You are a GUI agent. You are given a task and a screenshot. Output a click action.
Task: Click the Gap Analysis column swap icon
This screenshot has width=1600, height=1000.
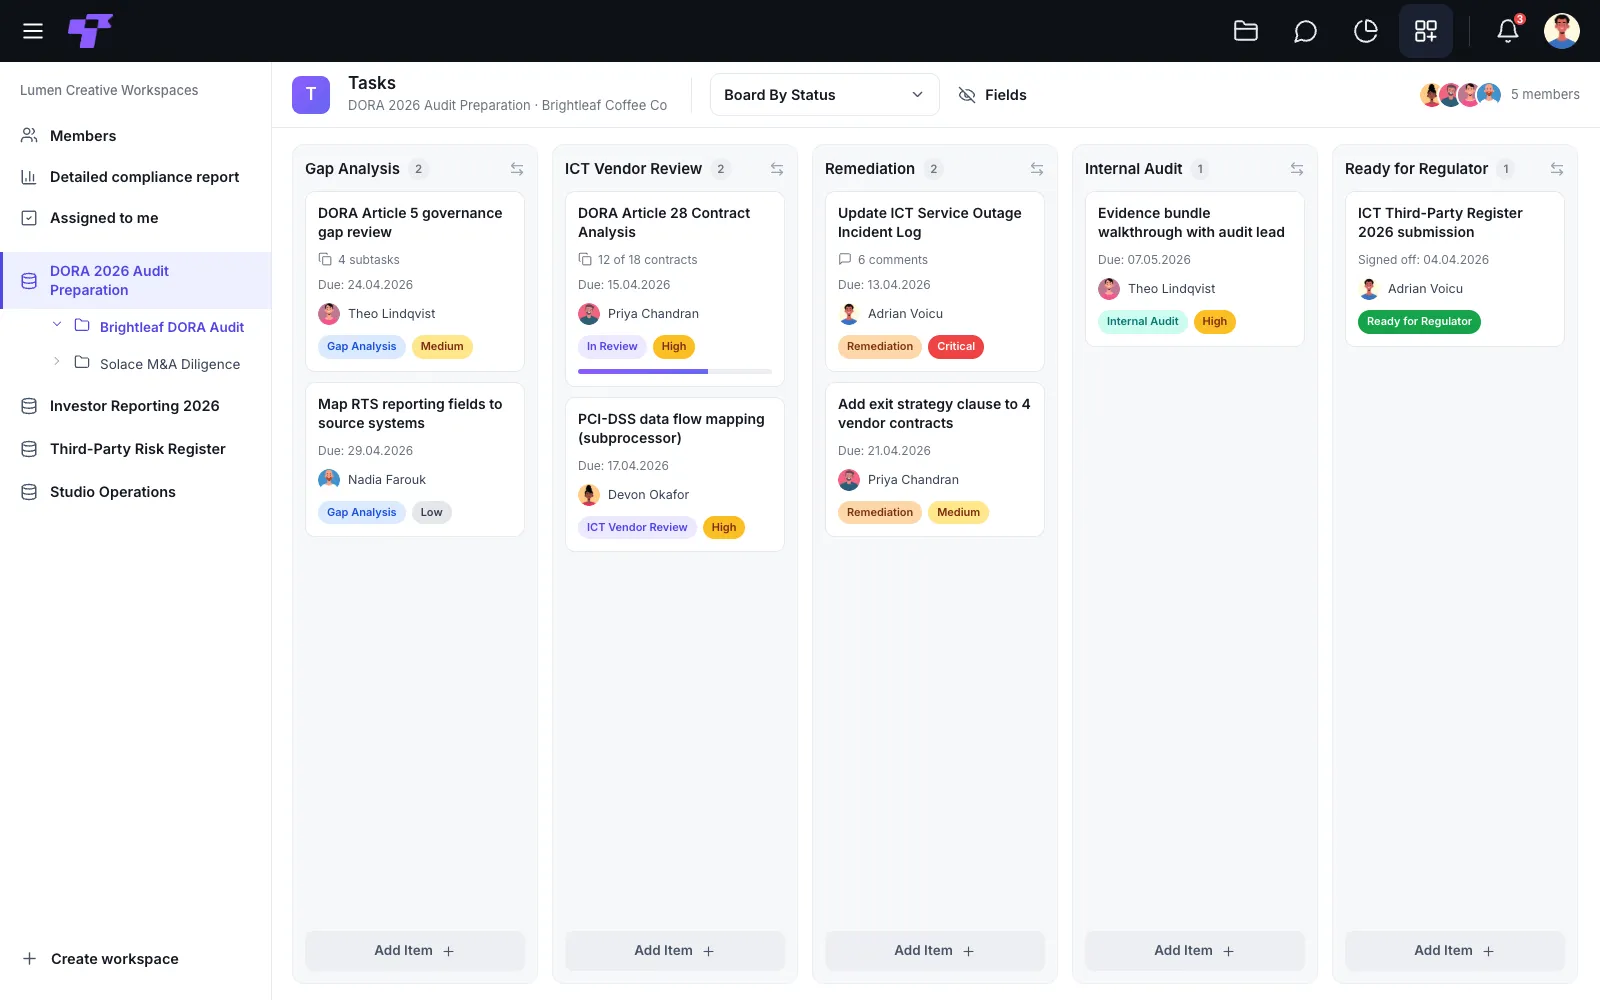pyautogui.click(x=517, y=169)
